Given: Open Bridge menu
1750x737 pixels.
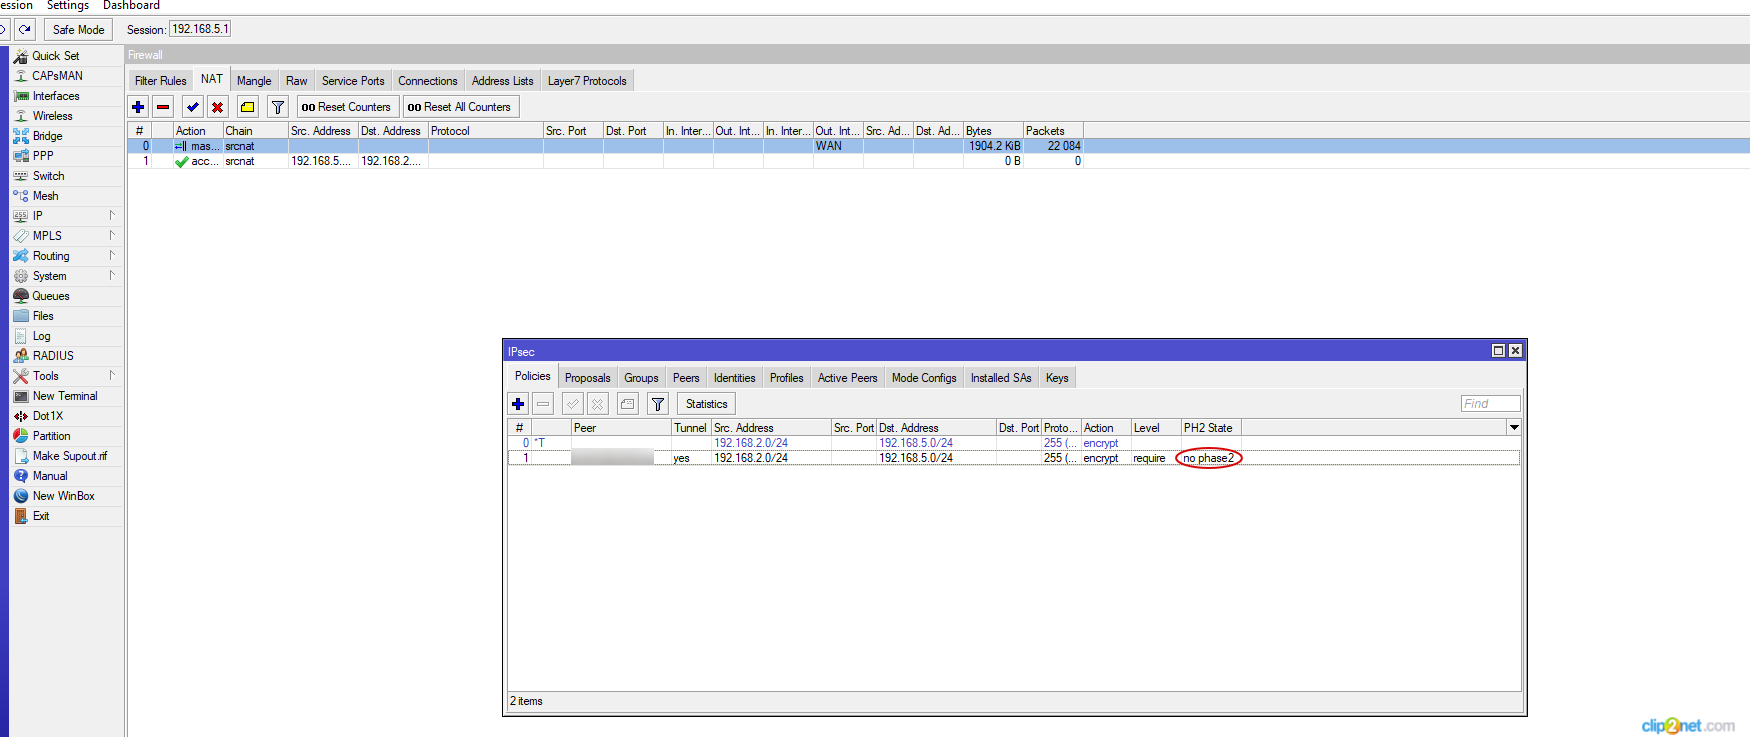Looking at the screenshot, I should click(47, 136).
